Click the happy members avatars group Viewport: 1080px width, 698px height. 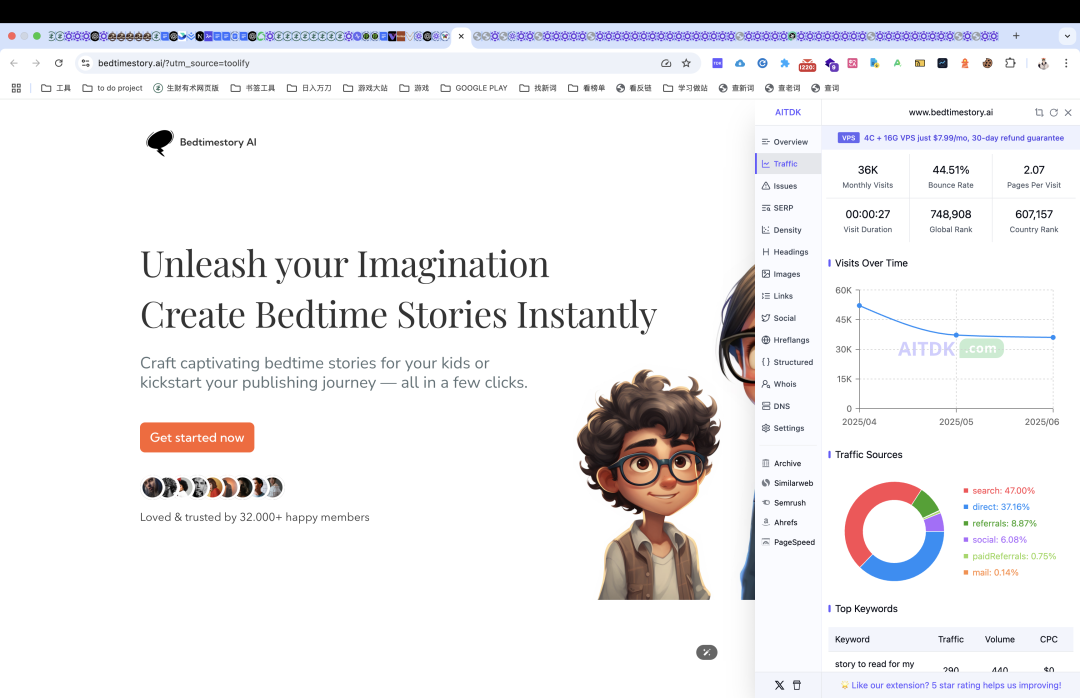pyautogui.click(x=212, y=487)
